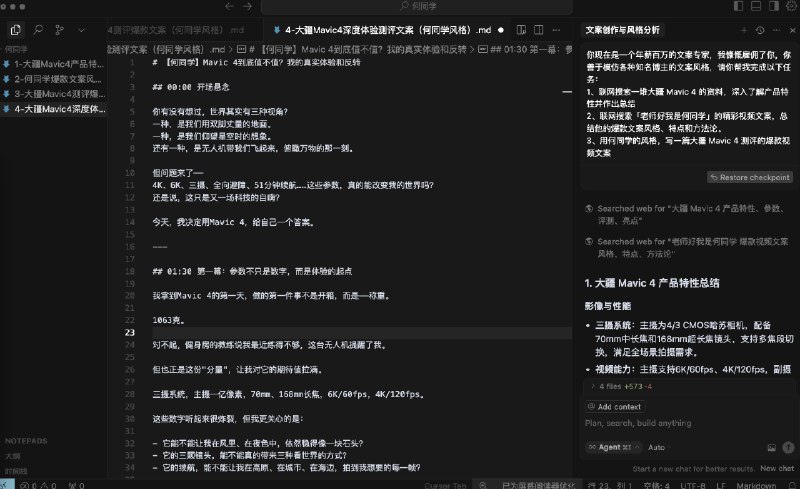Select 2-何同学爆款文案 file in explorer
The height and width of the screenshot is (489, 800).
point(53,78)
